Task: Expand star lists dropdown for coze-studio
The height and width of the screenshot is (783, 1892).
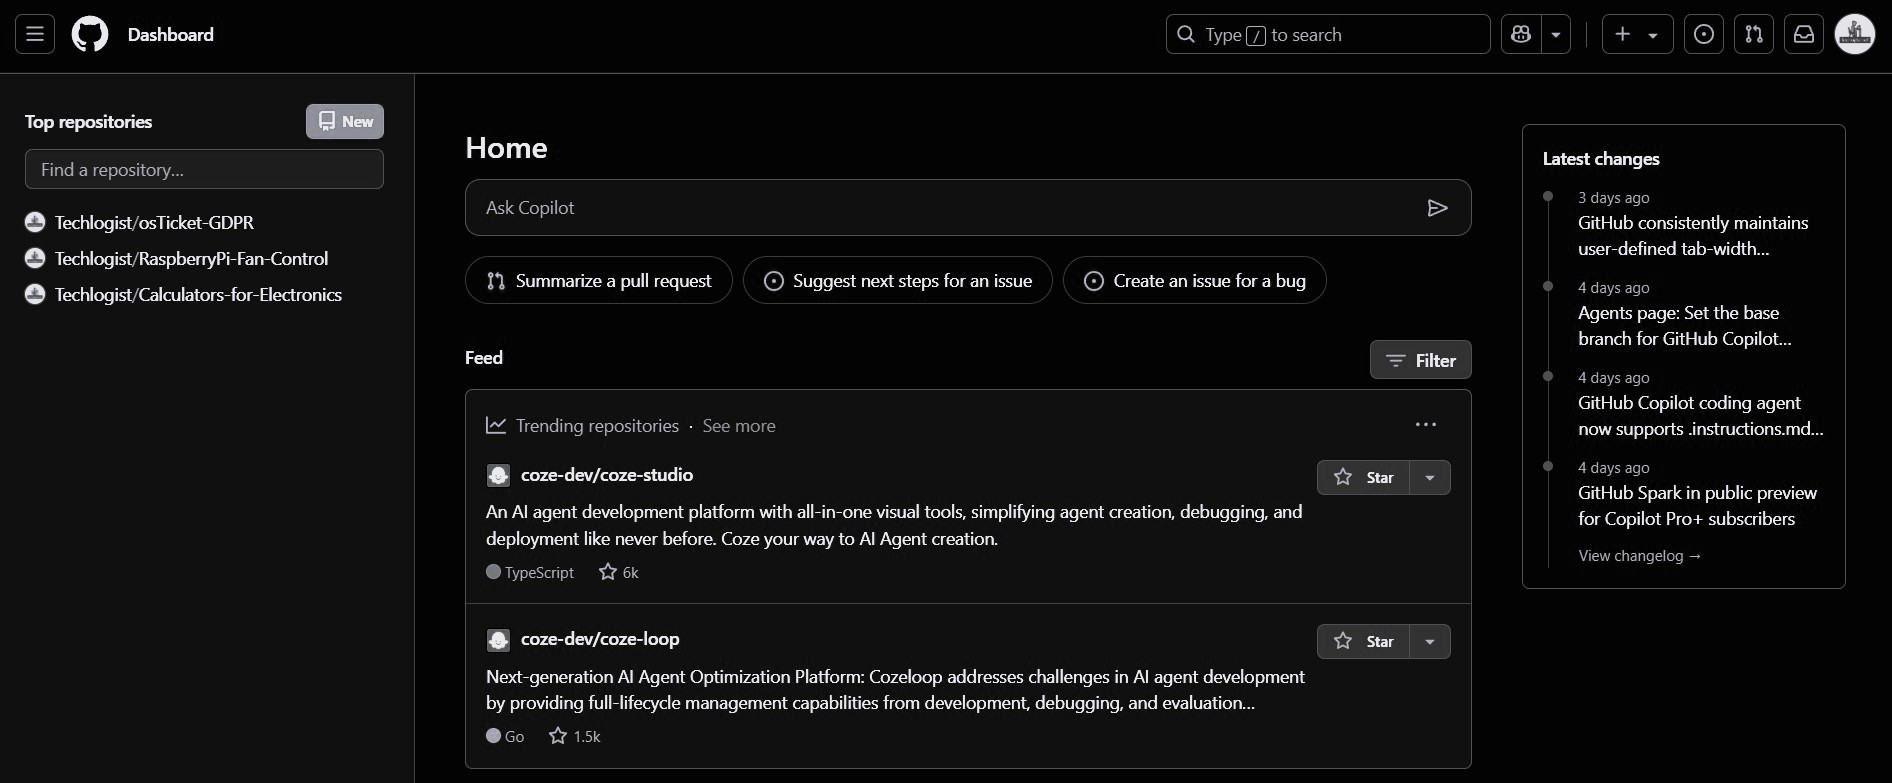Action: (1430, 477)
